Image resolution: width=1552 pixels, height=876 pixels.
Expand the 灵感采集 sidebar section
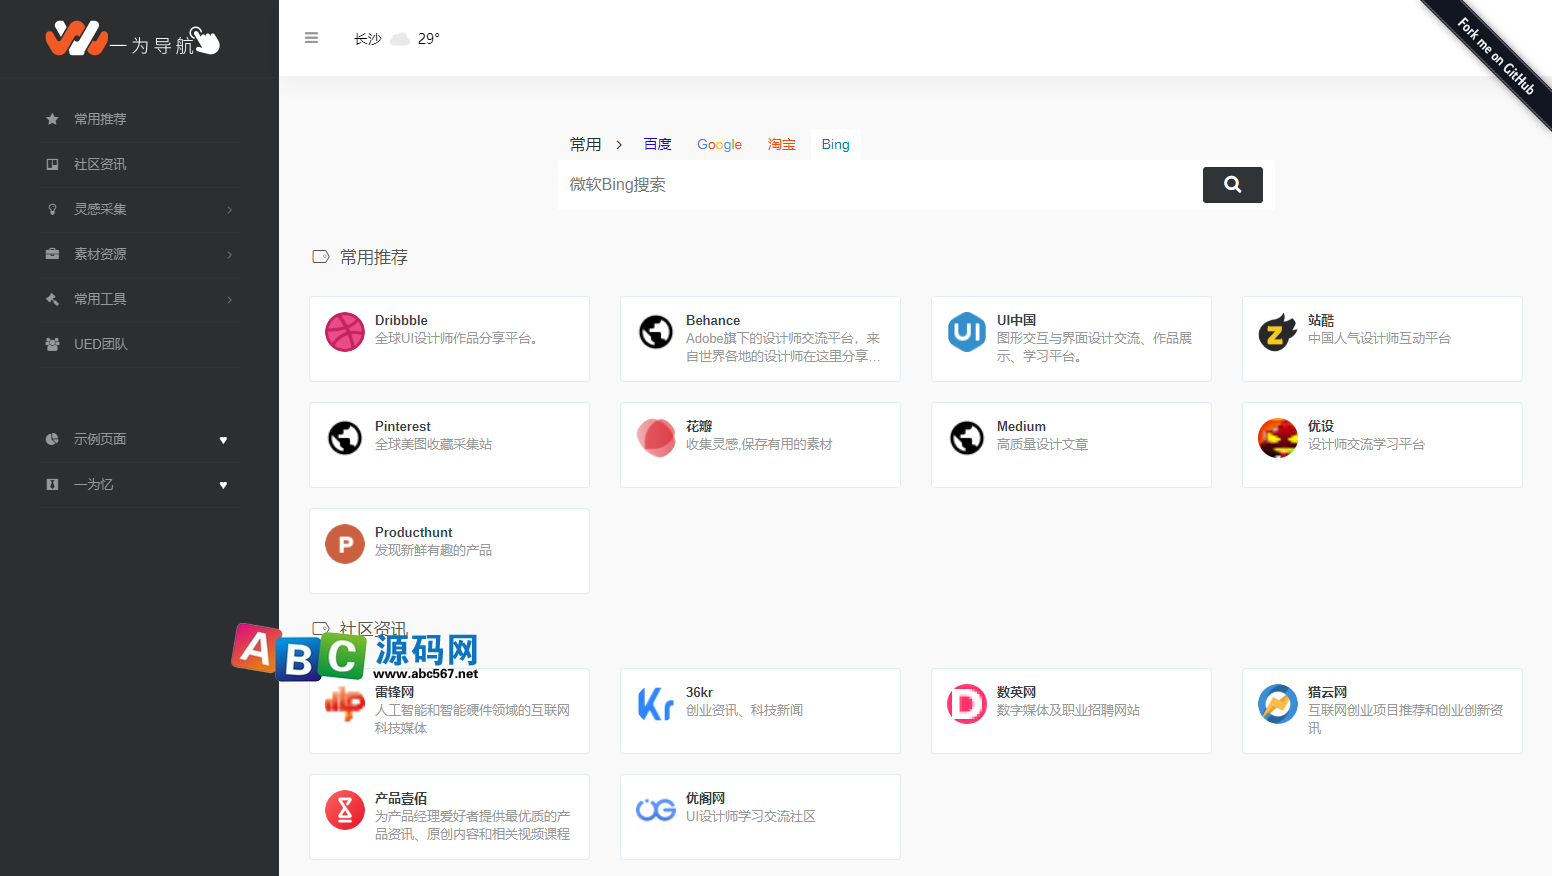tap(140, 209)
